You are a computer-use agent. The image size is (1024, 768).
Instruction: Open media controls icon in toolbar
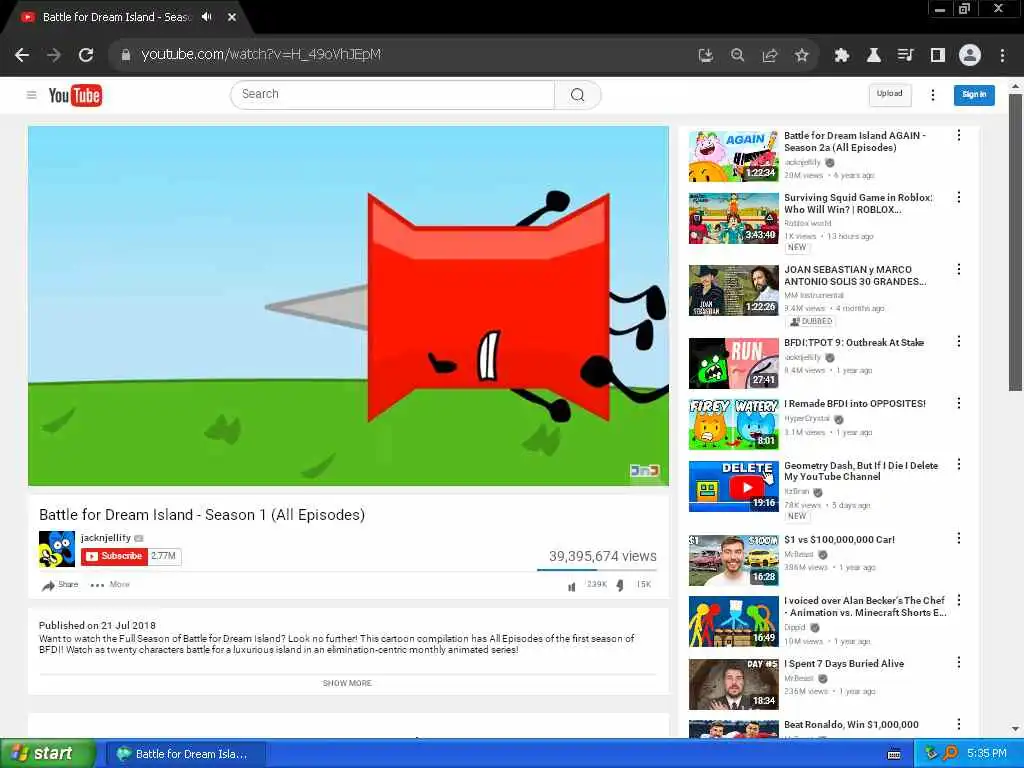point(905,56)
